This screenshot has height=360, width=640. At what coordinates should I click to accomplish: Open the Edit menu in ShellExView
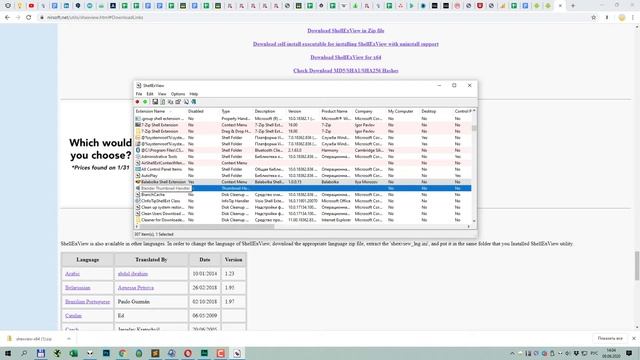[x=150, y=94]
